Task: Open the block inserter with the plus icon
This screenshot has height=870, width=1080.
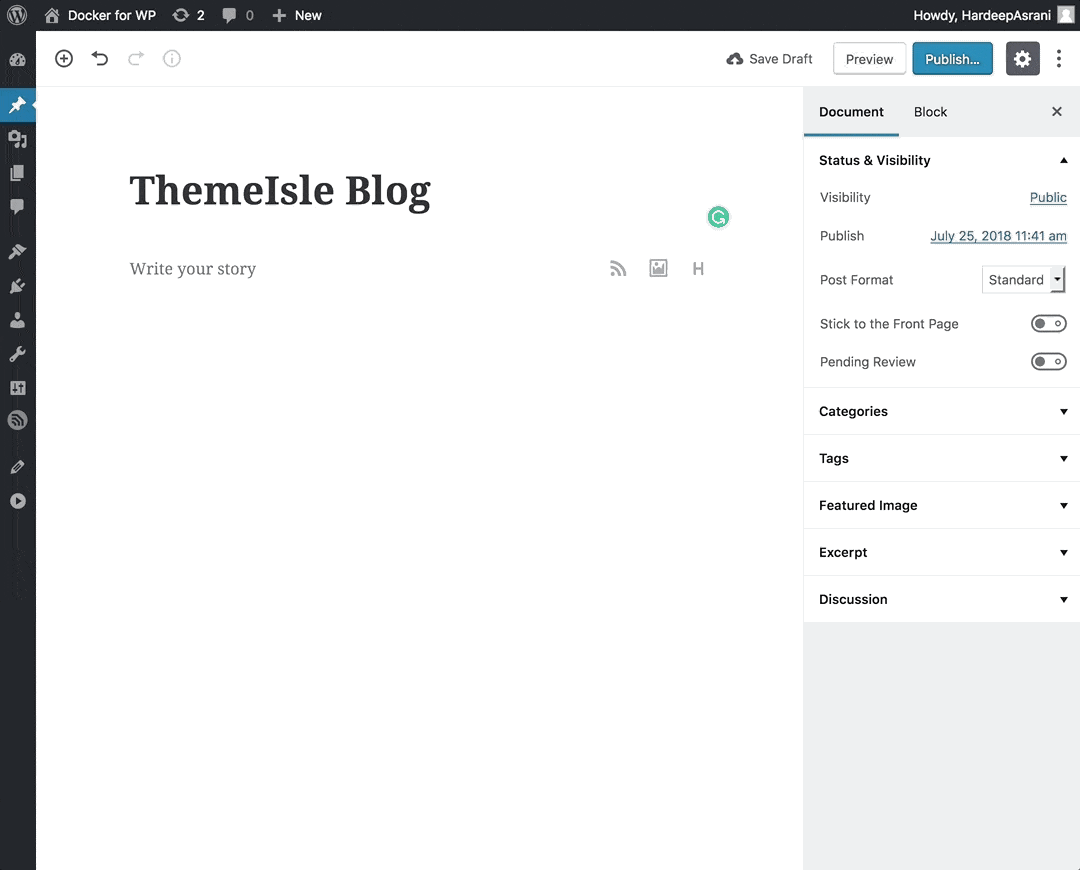Action: point(64,58)
